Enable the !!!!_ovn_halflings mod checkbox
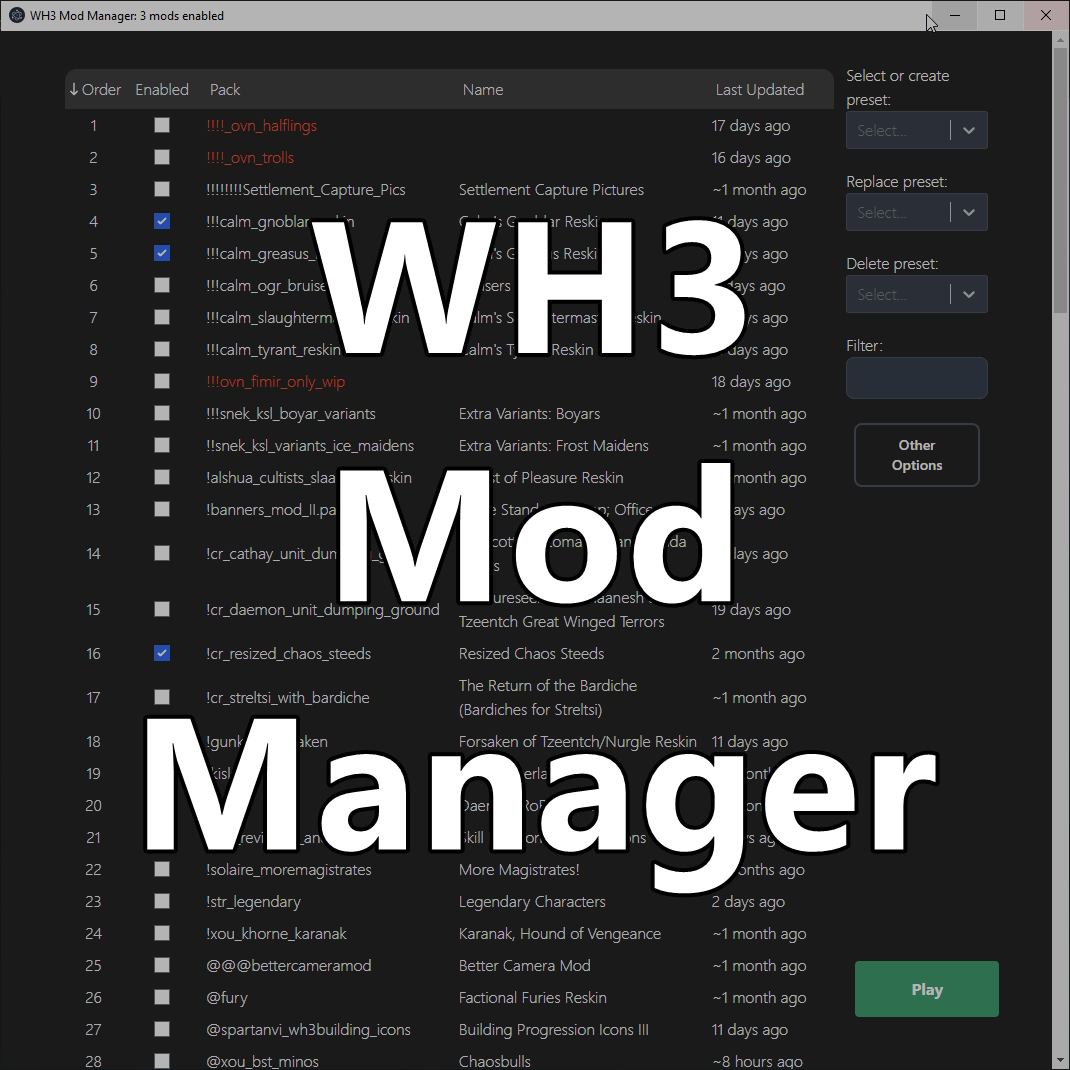The width and height of the screenshot is (1070, 1070). (162, 125)
